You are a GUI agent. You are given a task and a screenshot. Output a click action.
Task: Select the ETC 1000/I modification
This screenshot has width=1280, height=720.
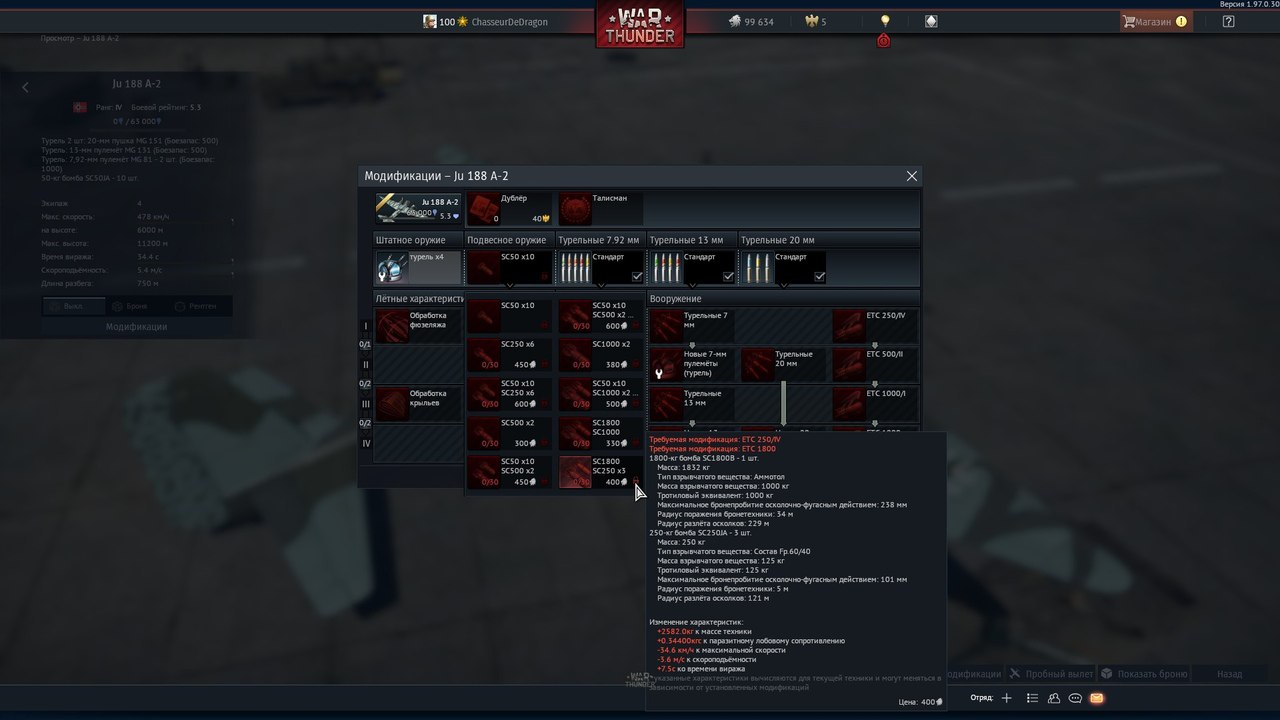[875, 404]
